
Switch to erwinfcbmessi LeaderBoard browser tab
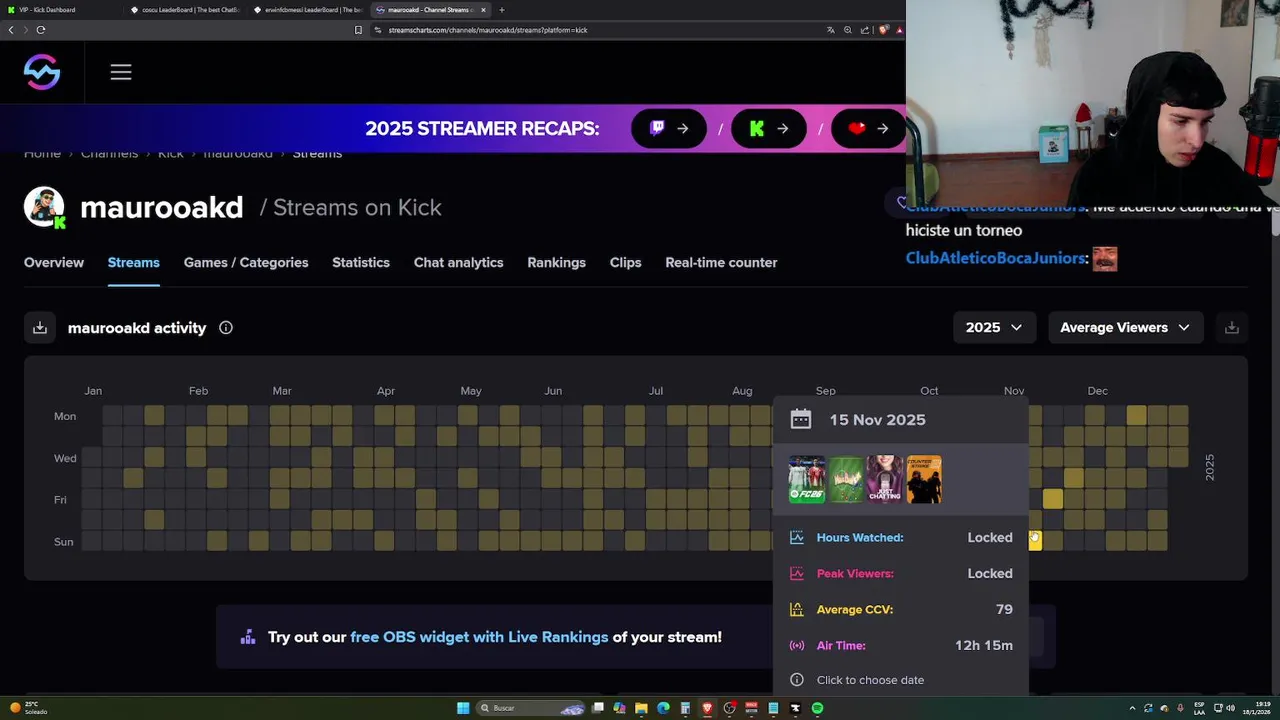[x=308, y=10]
